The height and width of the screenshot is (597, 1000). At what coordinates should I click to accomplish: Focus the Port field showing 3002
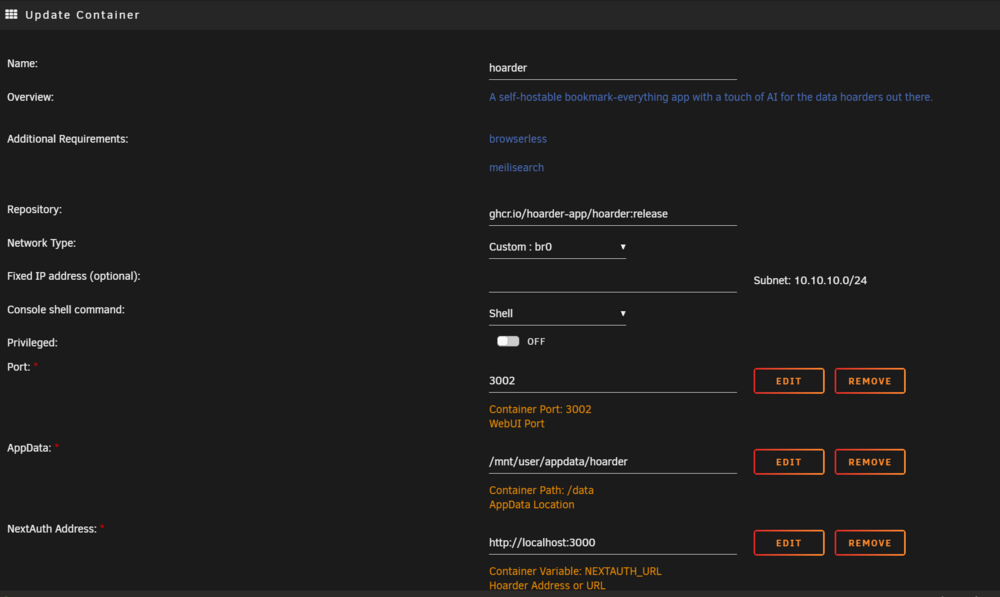click(612, 381)
